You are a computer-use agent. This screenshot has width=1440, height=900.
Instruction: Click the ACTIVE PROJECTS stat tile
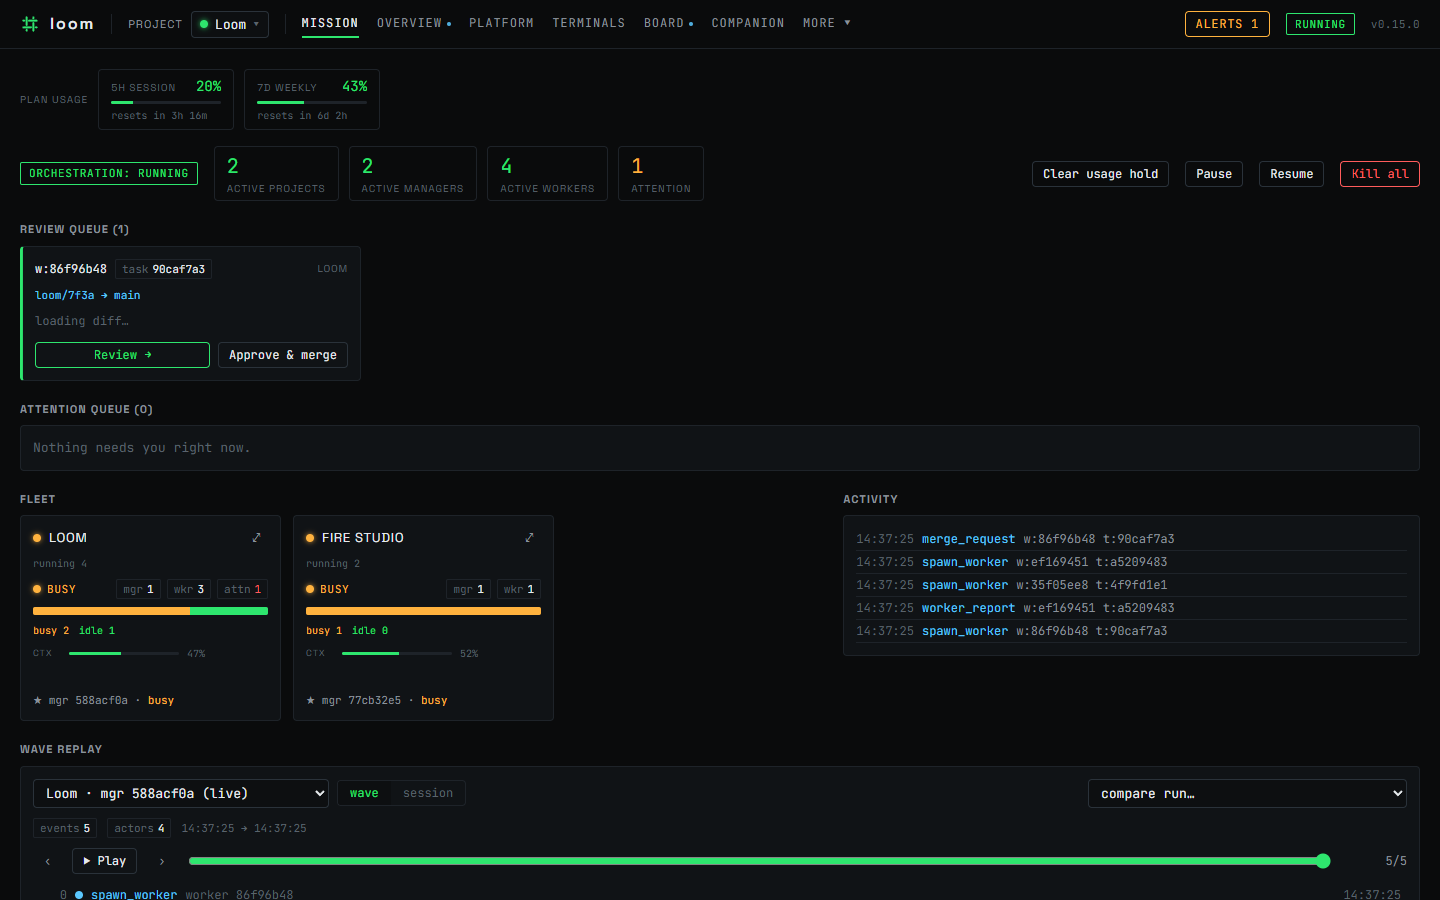point(276,174)
